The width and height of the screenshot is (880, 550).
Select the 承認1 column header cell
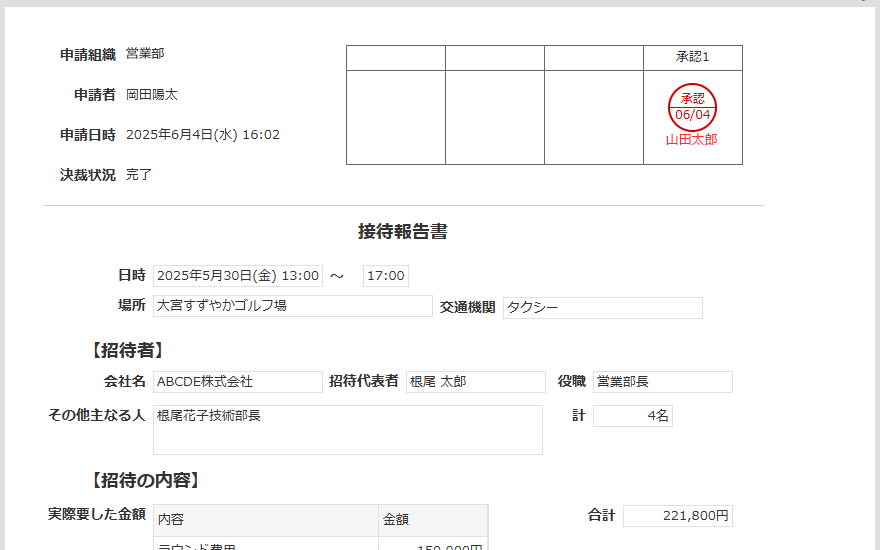click(x=692, y=58)
